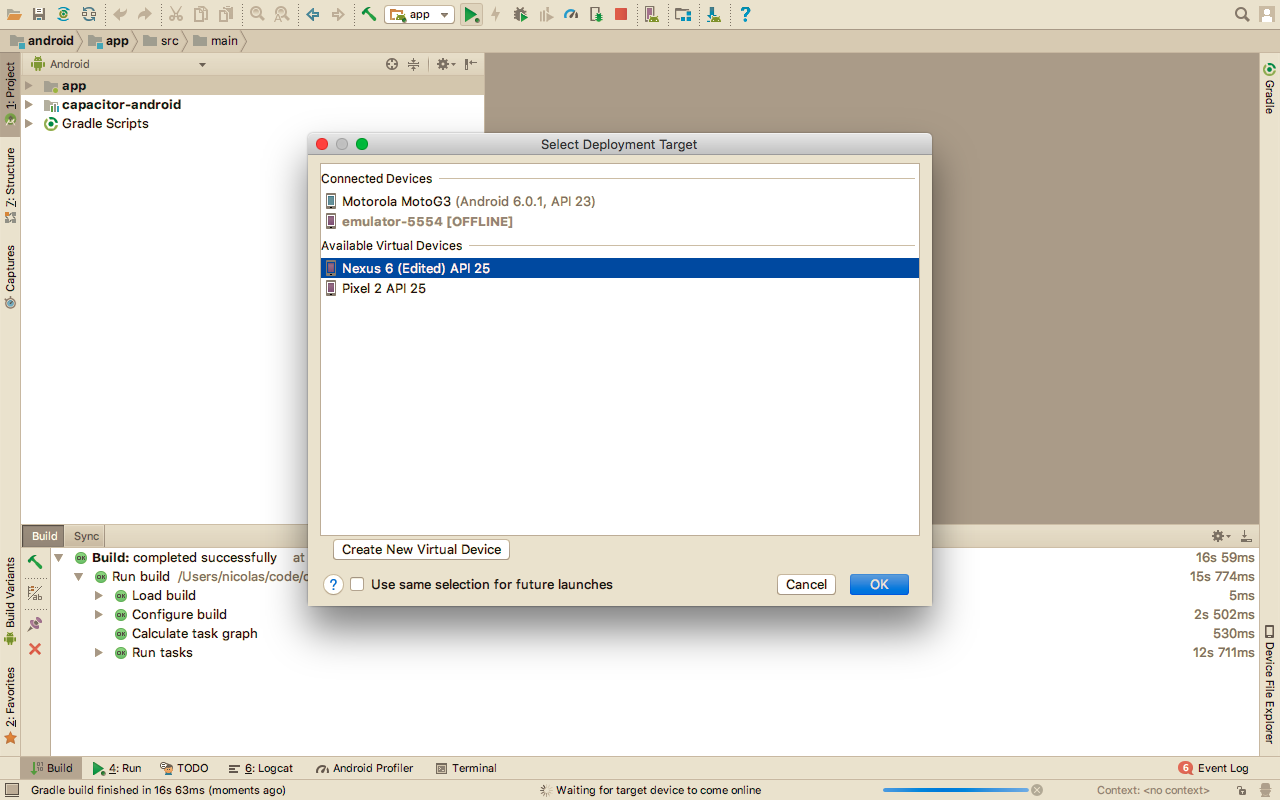
Task: Debug the app with the bug icon
Action: coord(520,14)
